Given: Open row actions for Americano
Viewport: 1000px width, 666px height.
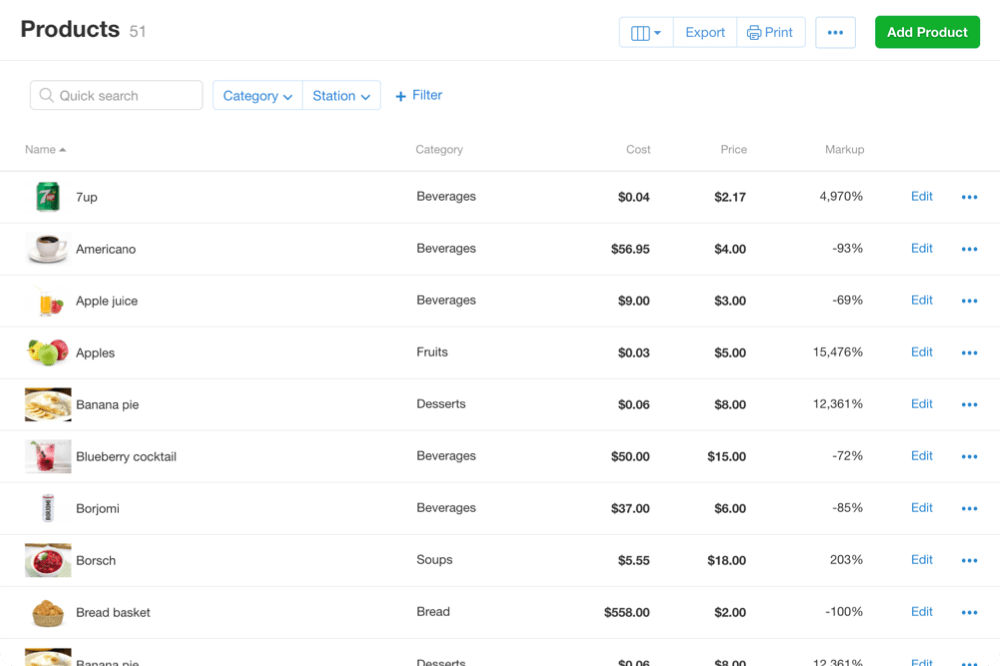Looking at the screenshot, I should tap(969, 249).
